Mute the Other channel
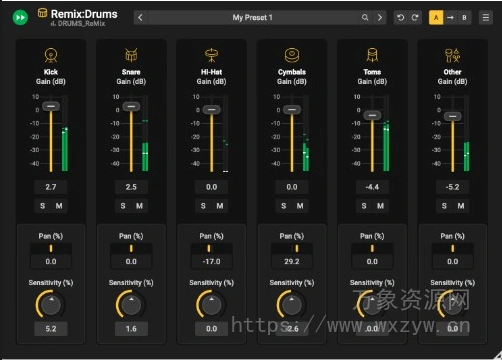 pos(461,206)
